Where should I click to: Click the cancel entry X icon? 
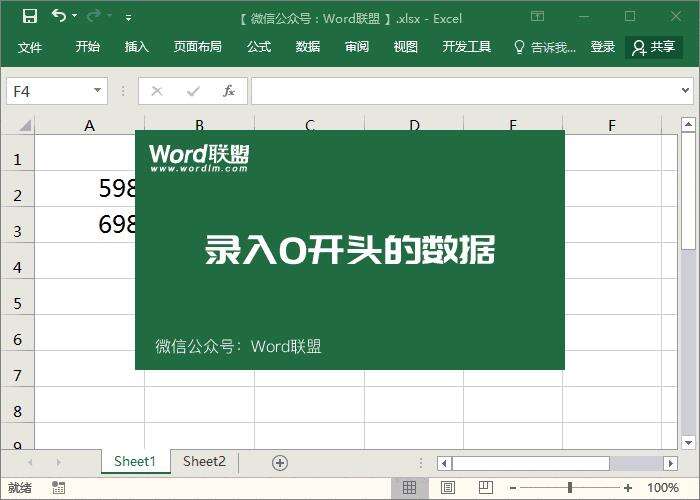click(x=157, y=91)
